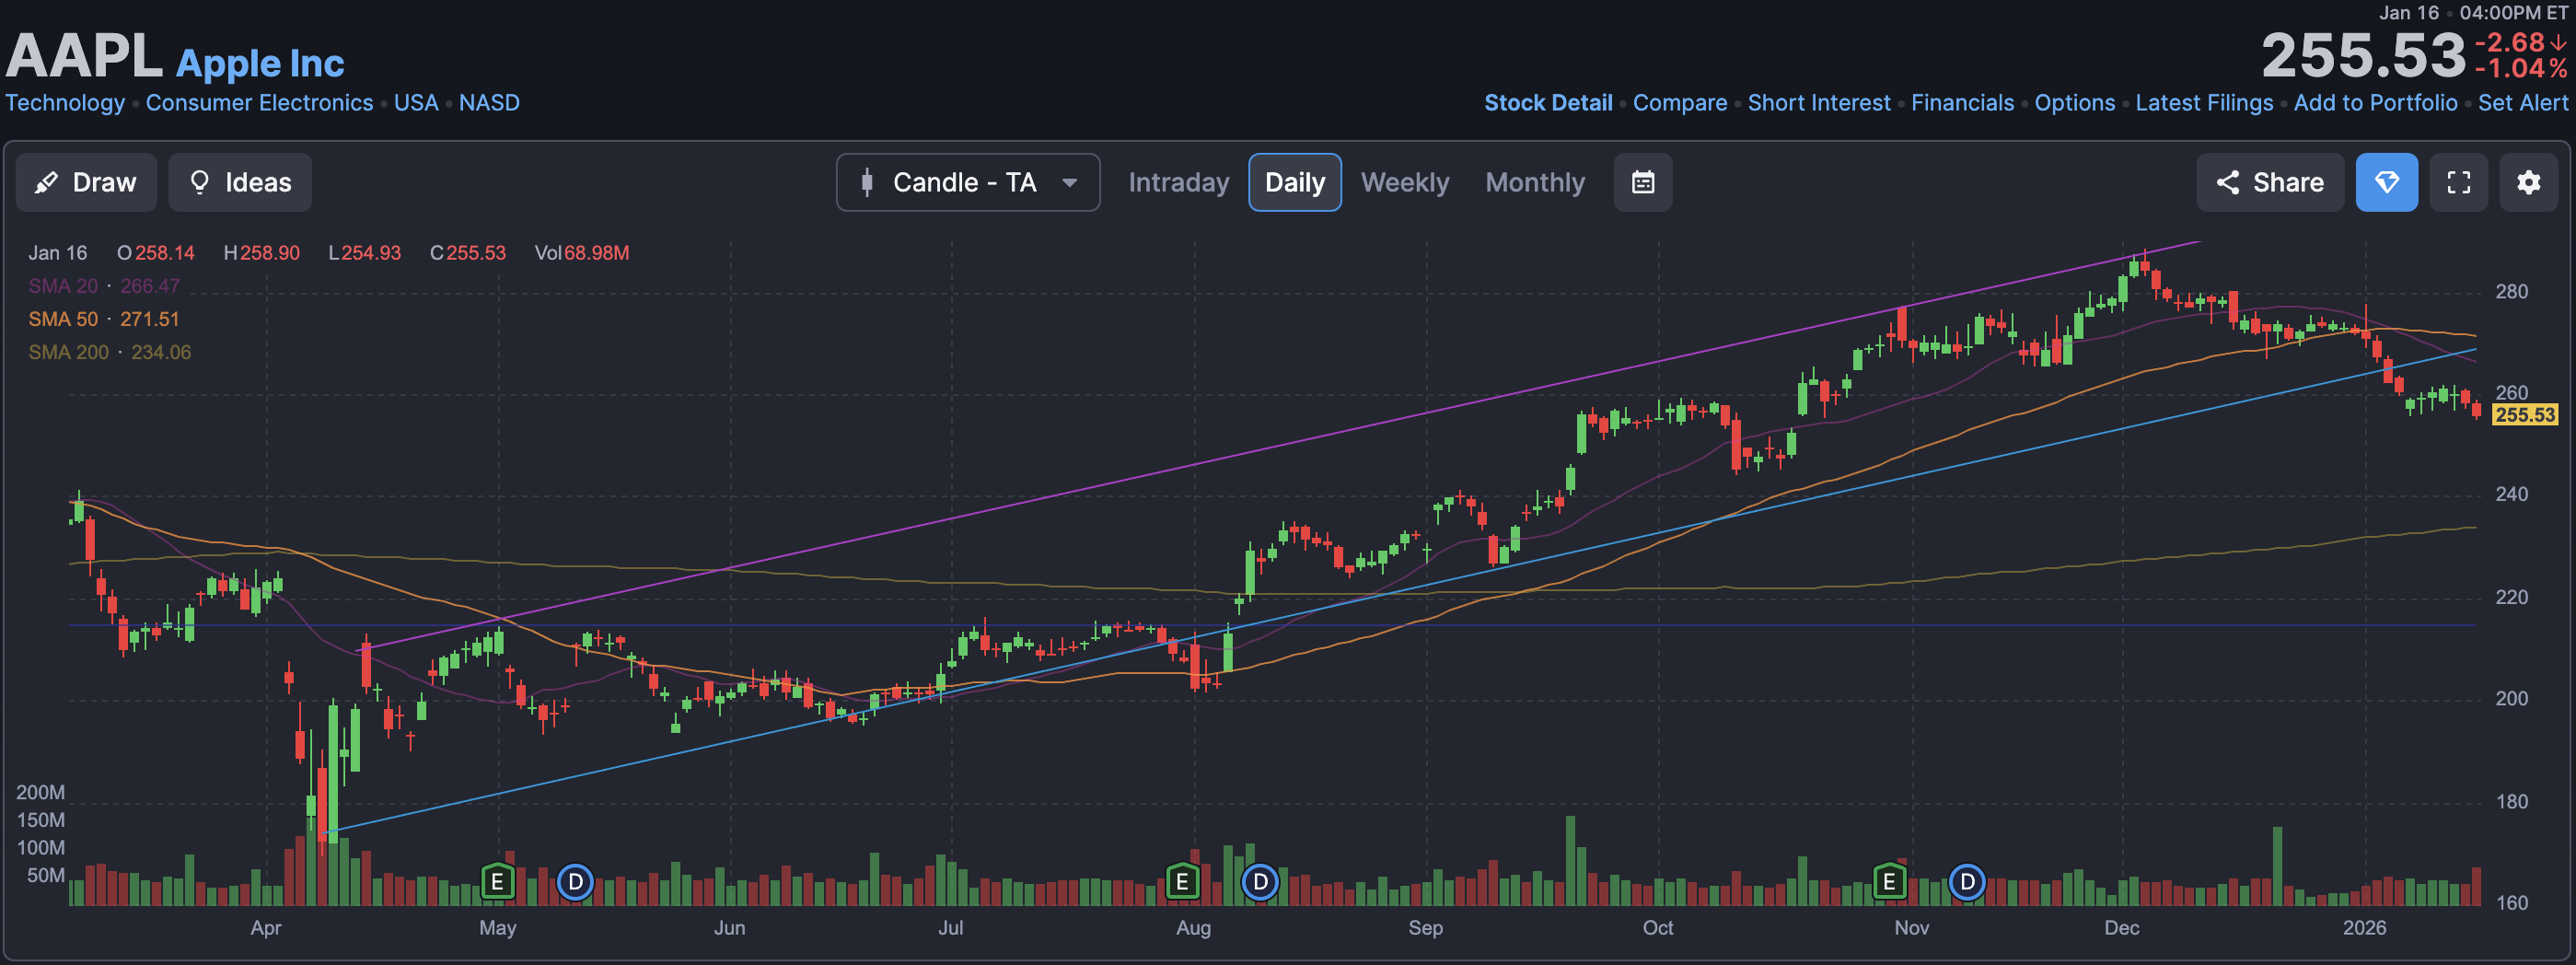Viewport: 2576px width, 965px height.
Task: Open the calendar date range picker
Action: 1643,182
